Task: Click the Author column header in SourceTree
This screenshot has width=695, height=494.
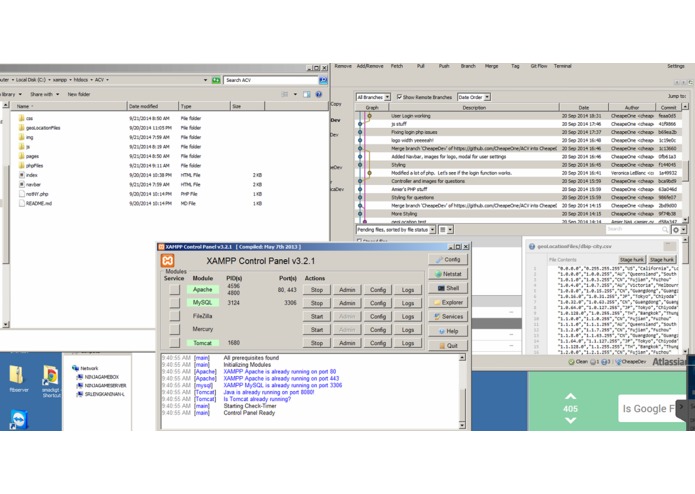Action: pyautogui.click(x=632, y=107)
